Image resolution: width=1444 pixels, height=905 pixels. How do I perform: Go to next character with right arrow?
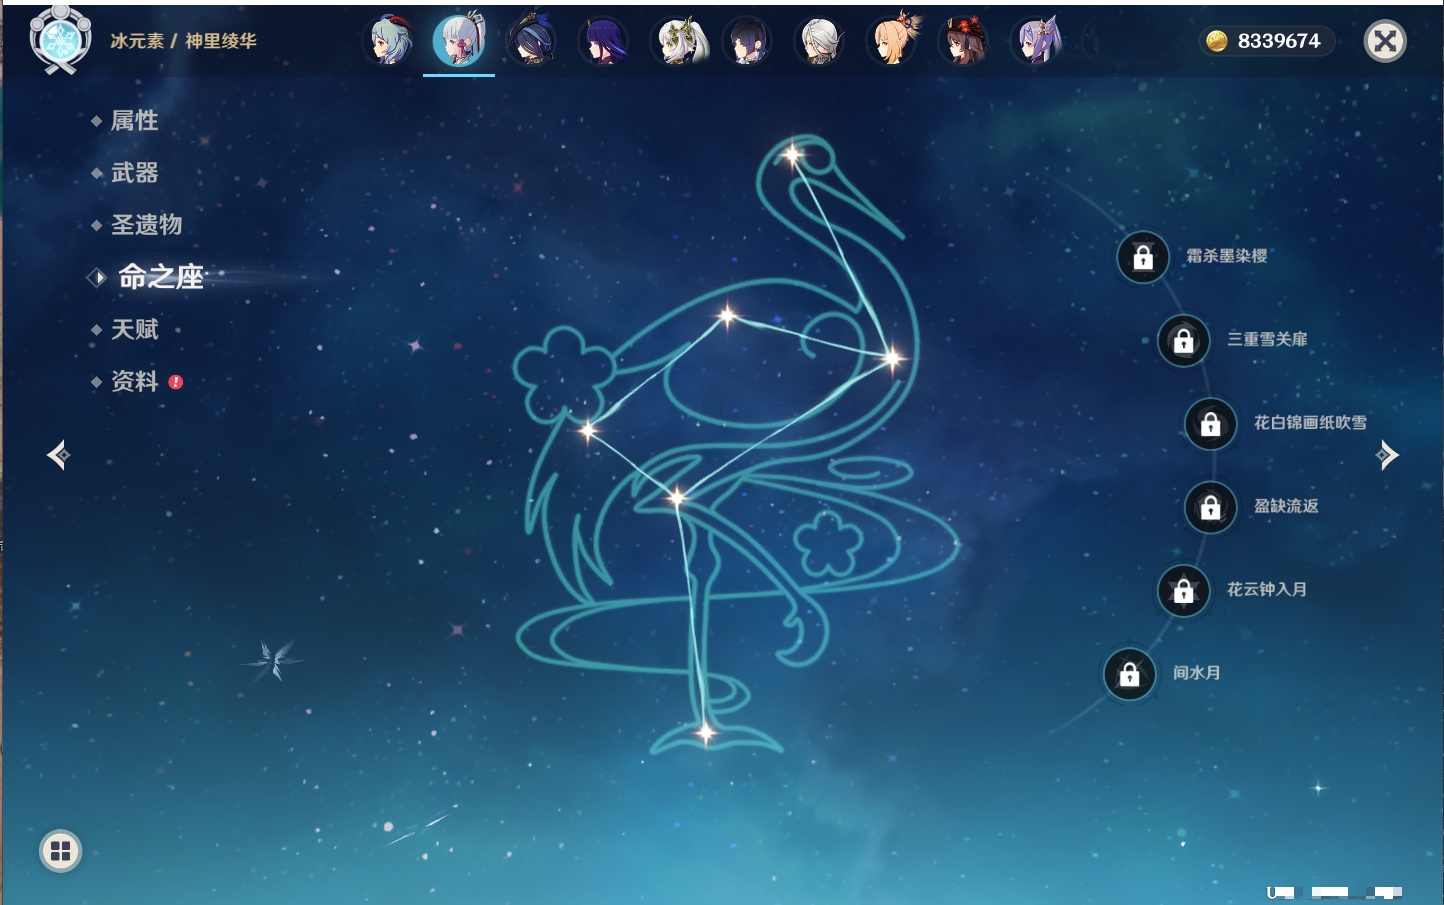[x=1387, y=455]
